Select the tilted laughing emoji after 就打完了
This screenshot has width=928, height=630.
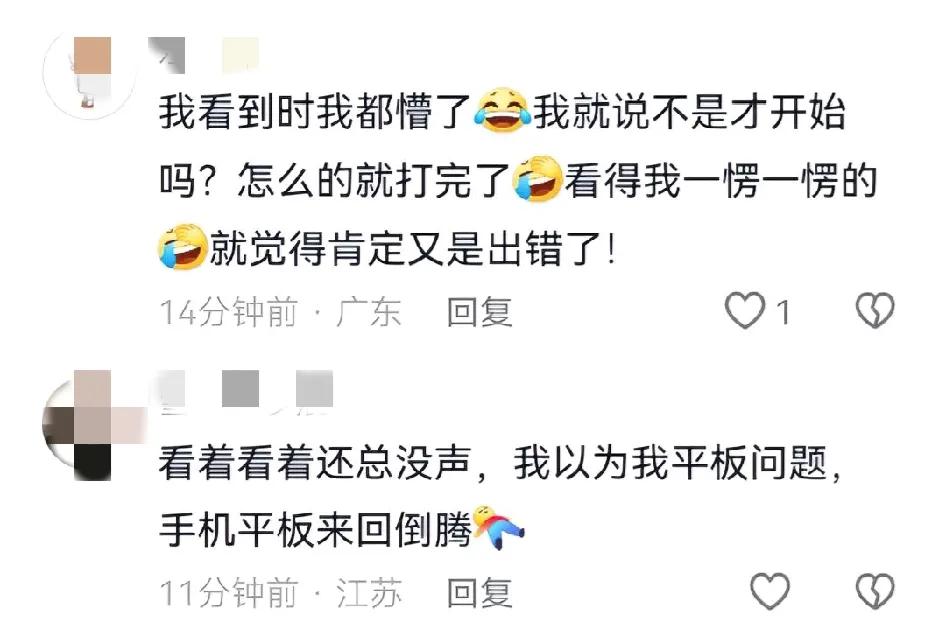coord(537,179)
